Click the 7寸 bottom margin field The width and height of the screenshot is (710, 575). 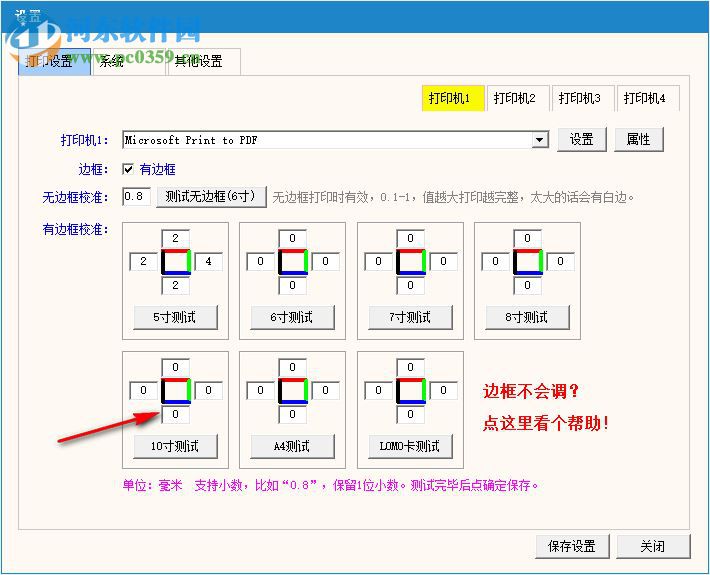tap(410, 285)
